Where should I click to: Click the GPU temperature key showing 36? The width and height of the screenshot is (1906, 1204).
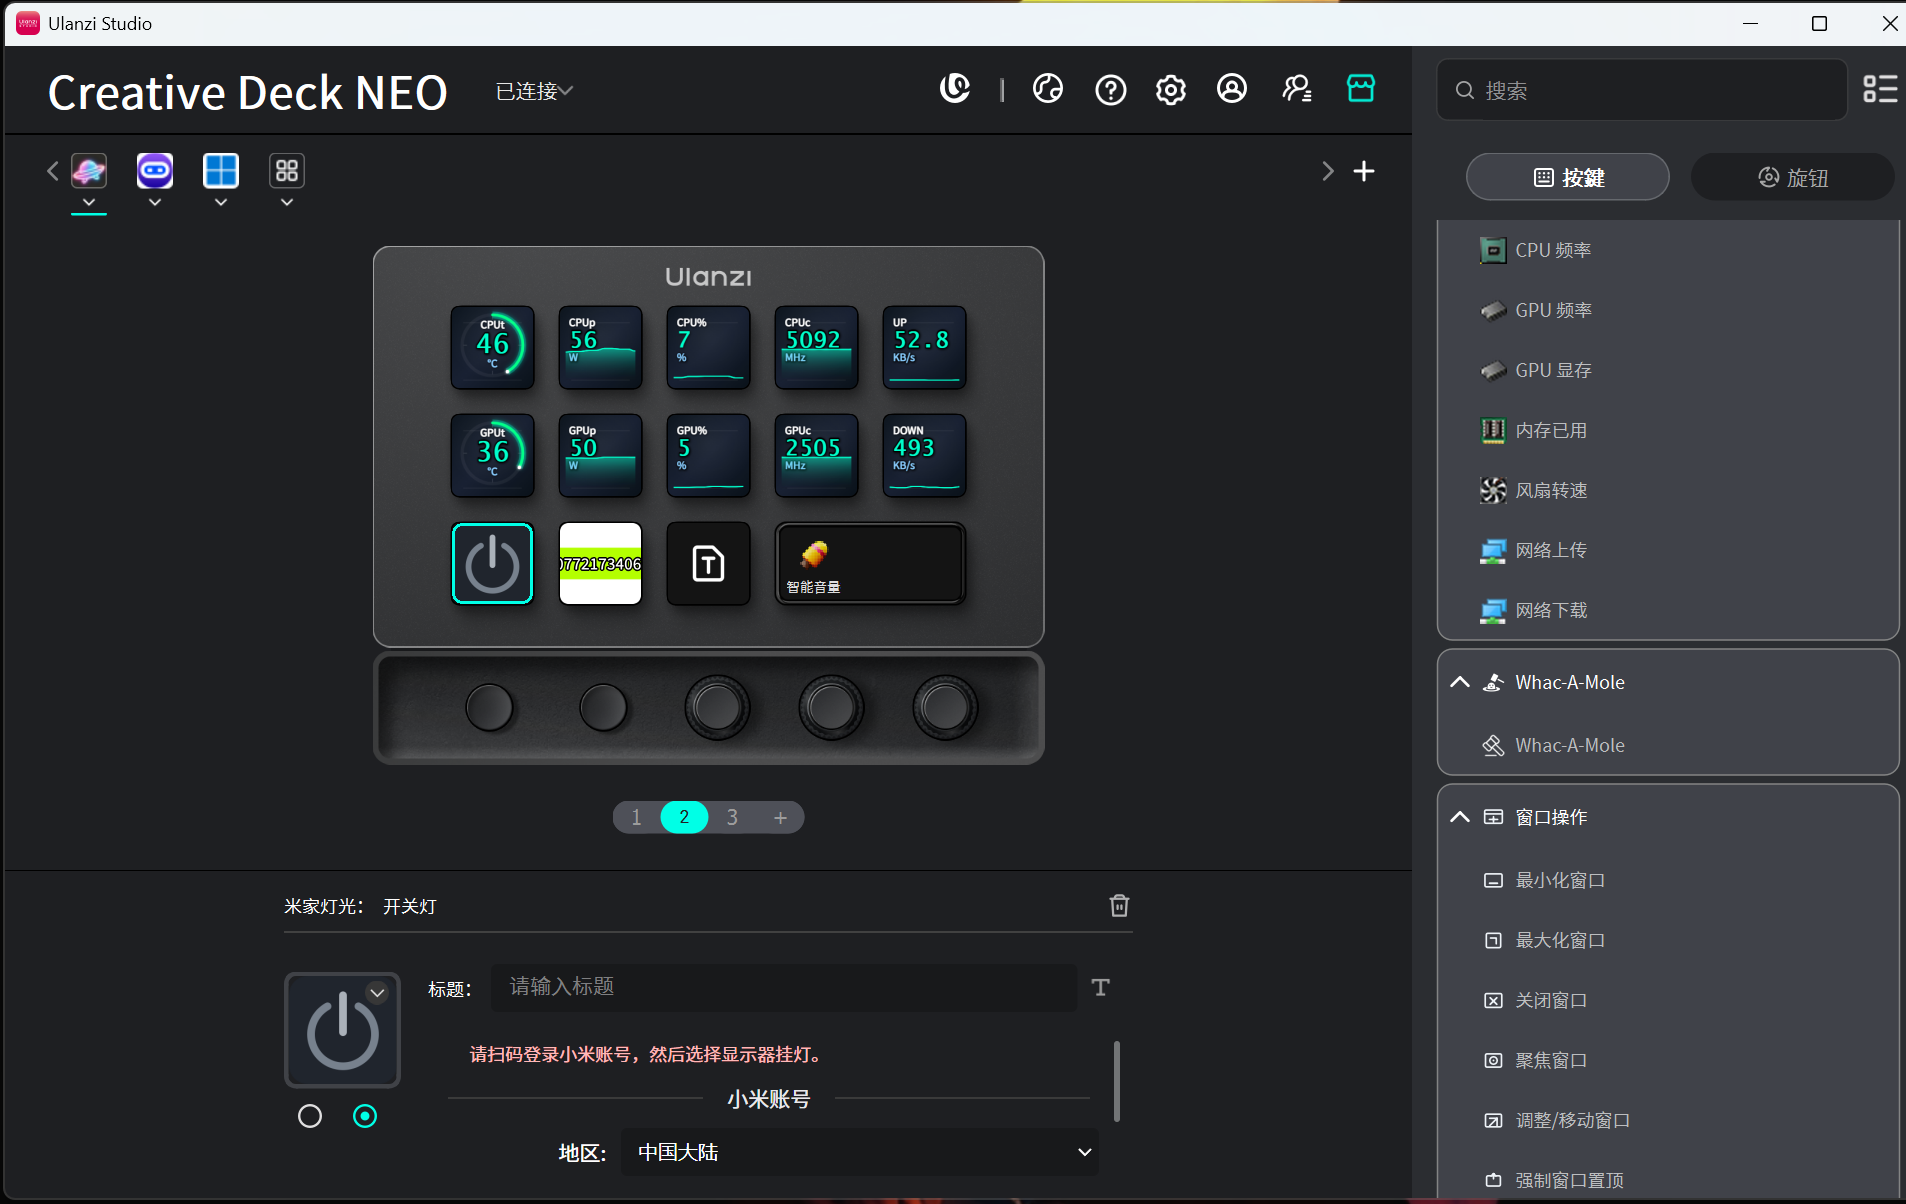coord(492,455)
